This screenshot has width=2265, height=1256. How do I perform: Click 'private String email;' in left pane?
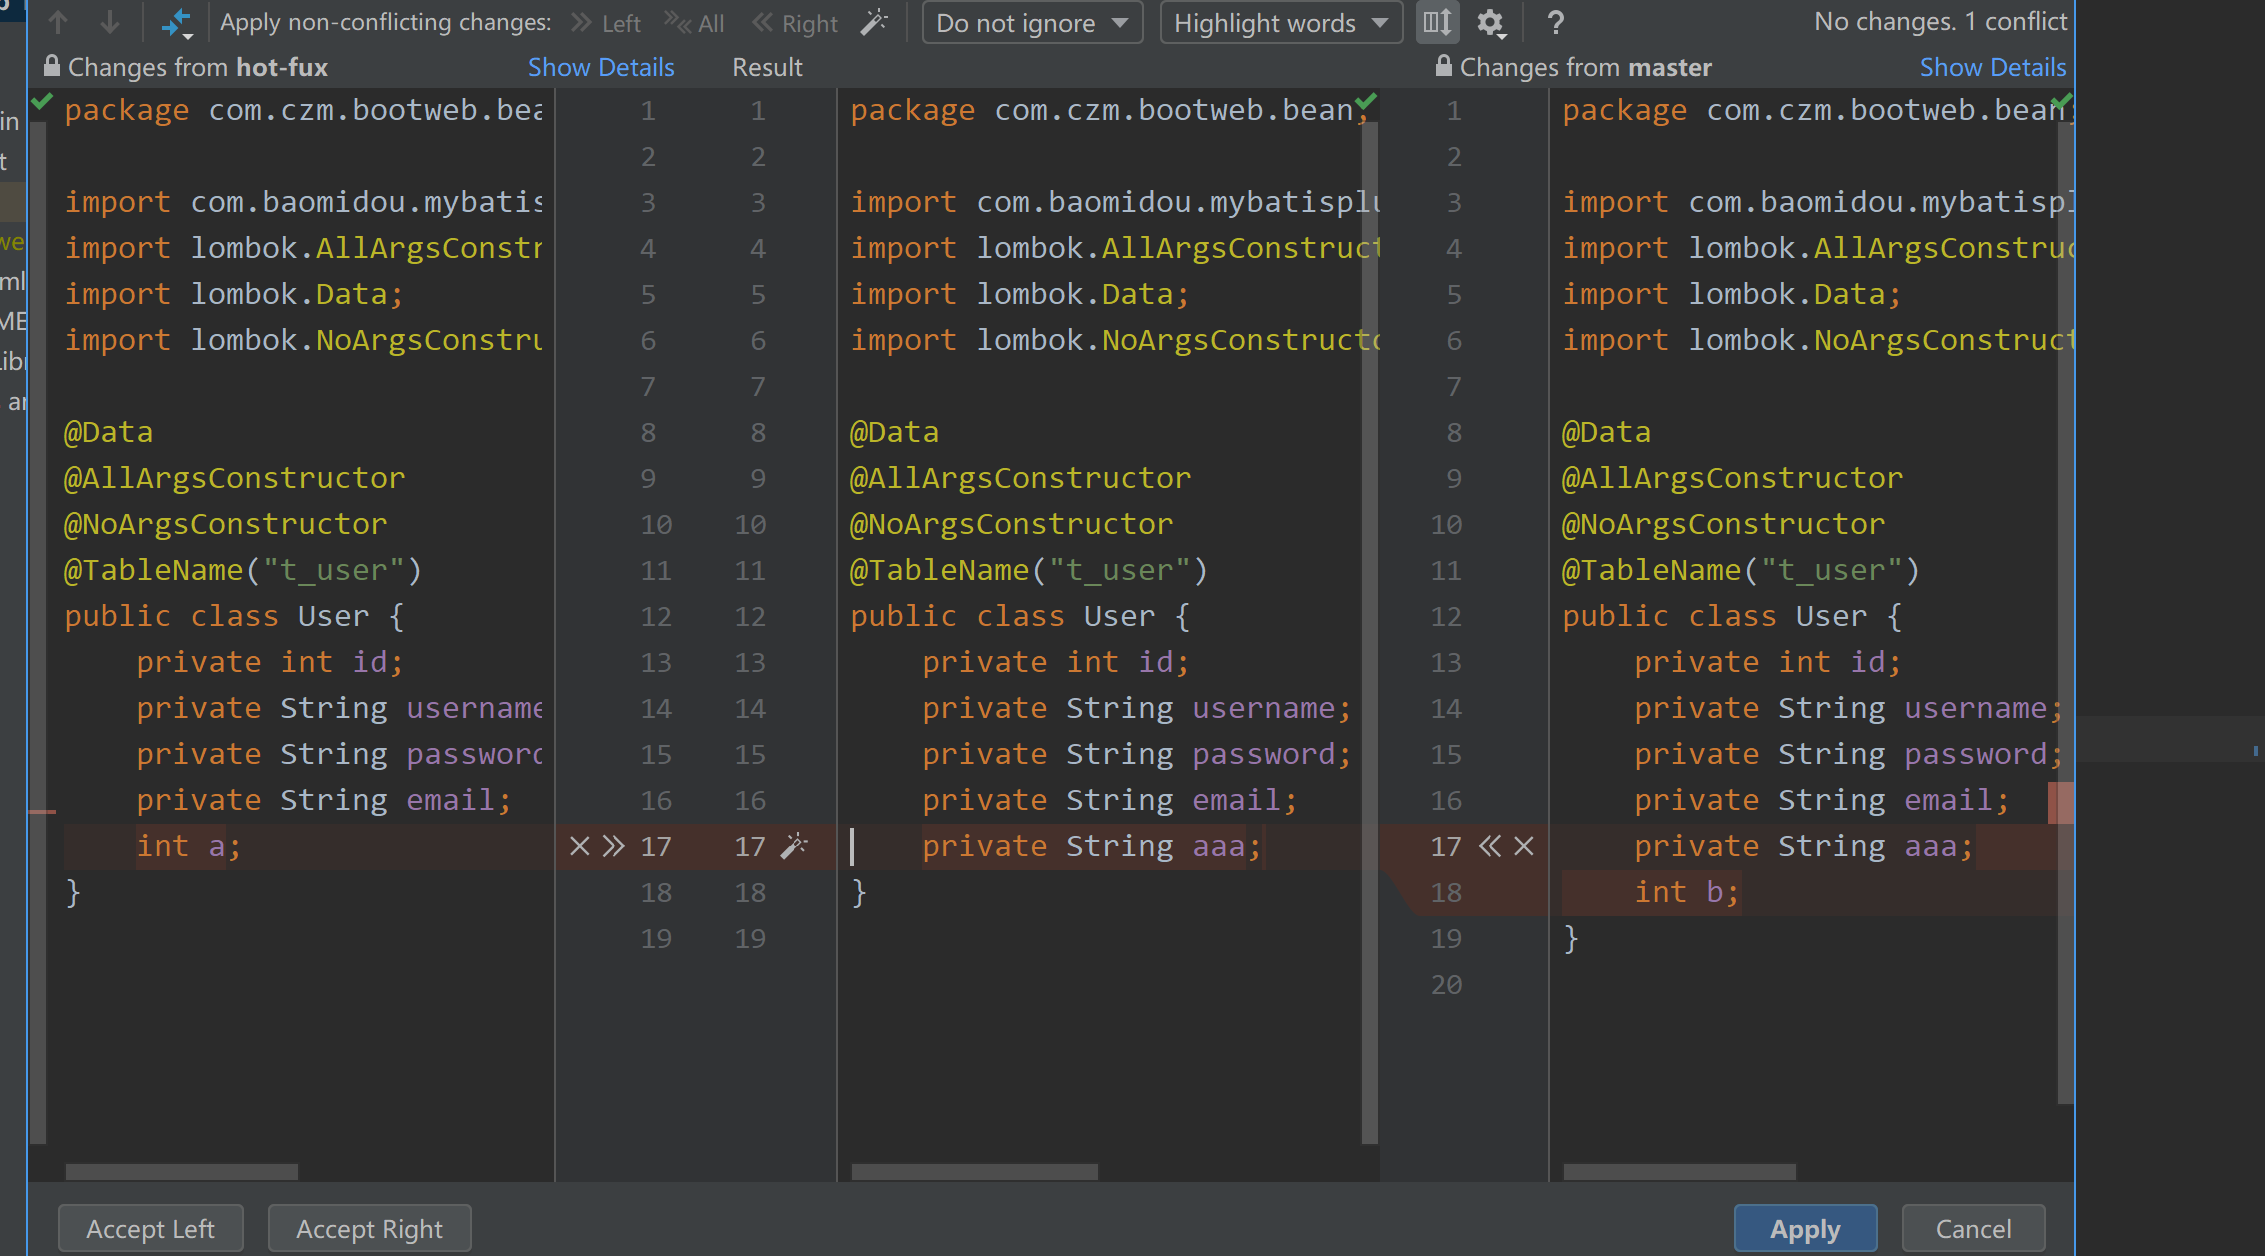(324, 800)
